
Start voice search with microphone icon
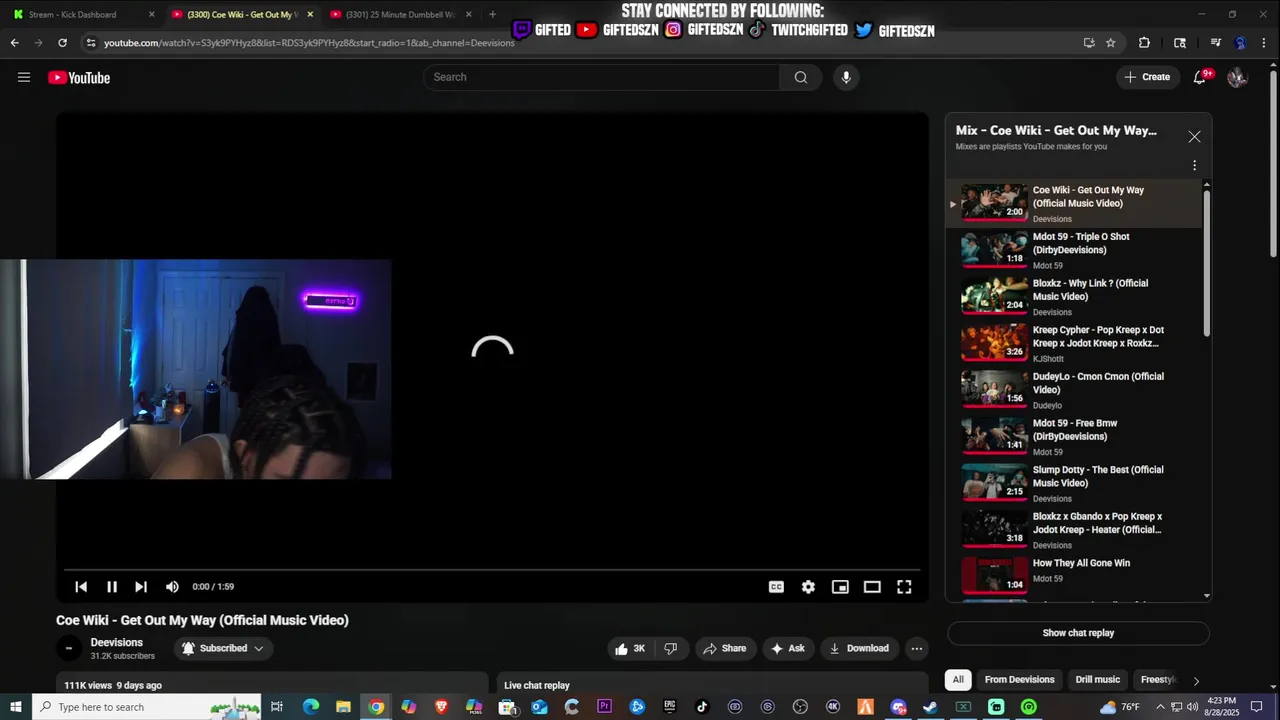point(846,77)
